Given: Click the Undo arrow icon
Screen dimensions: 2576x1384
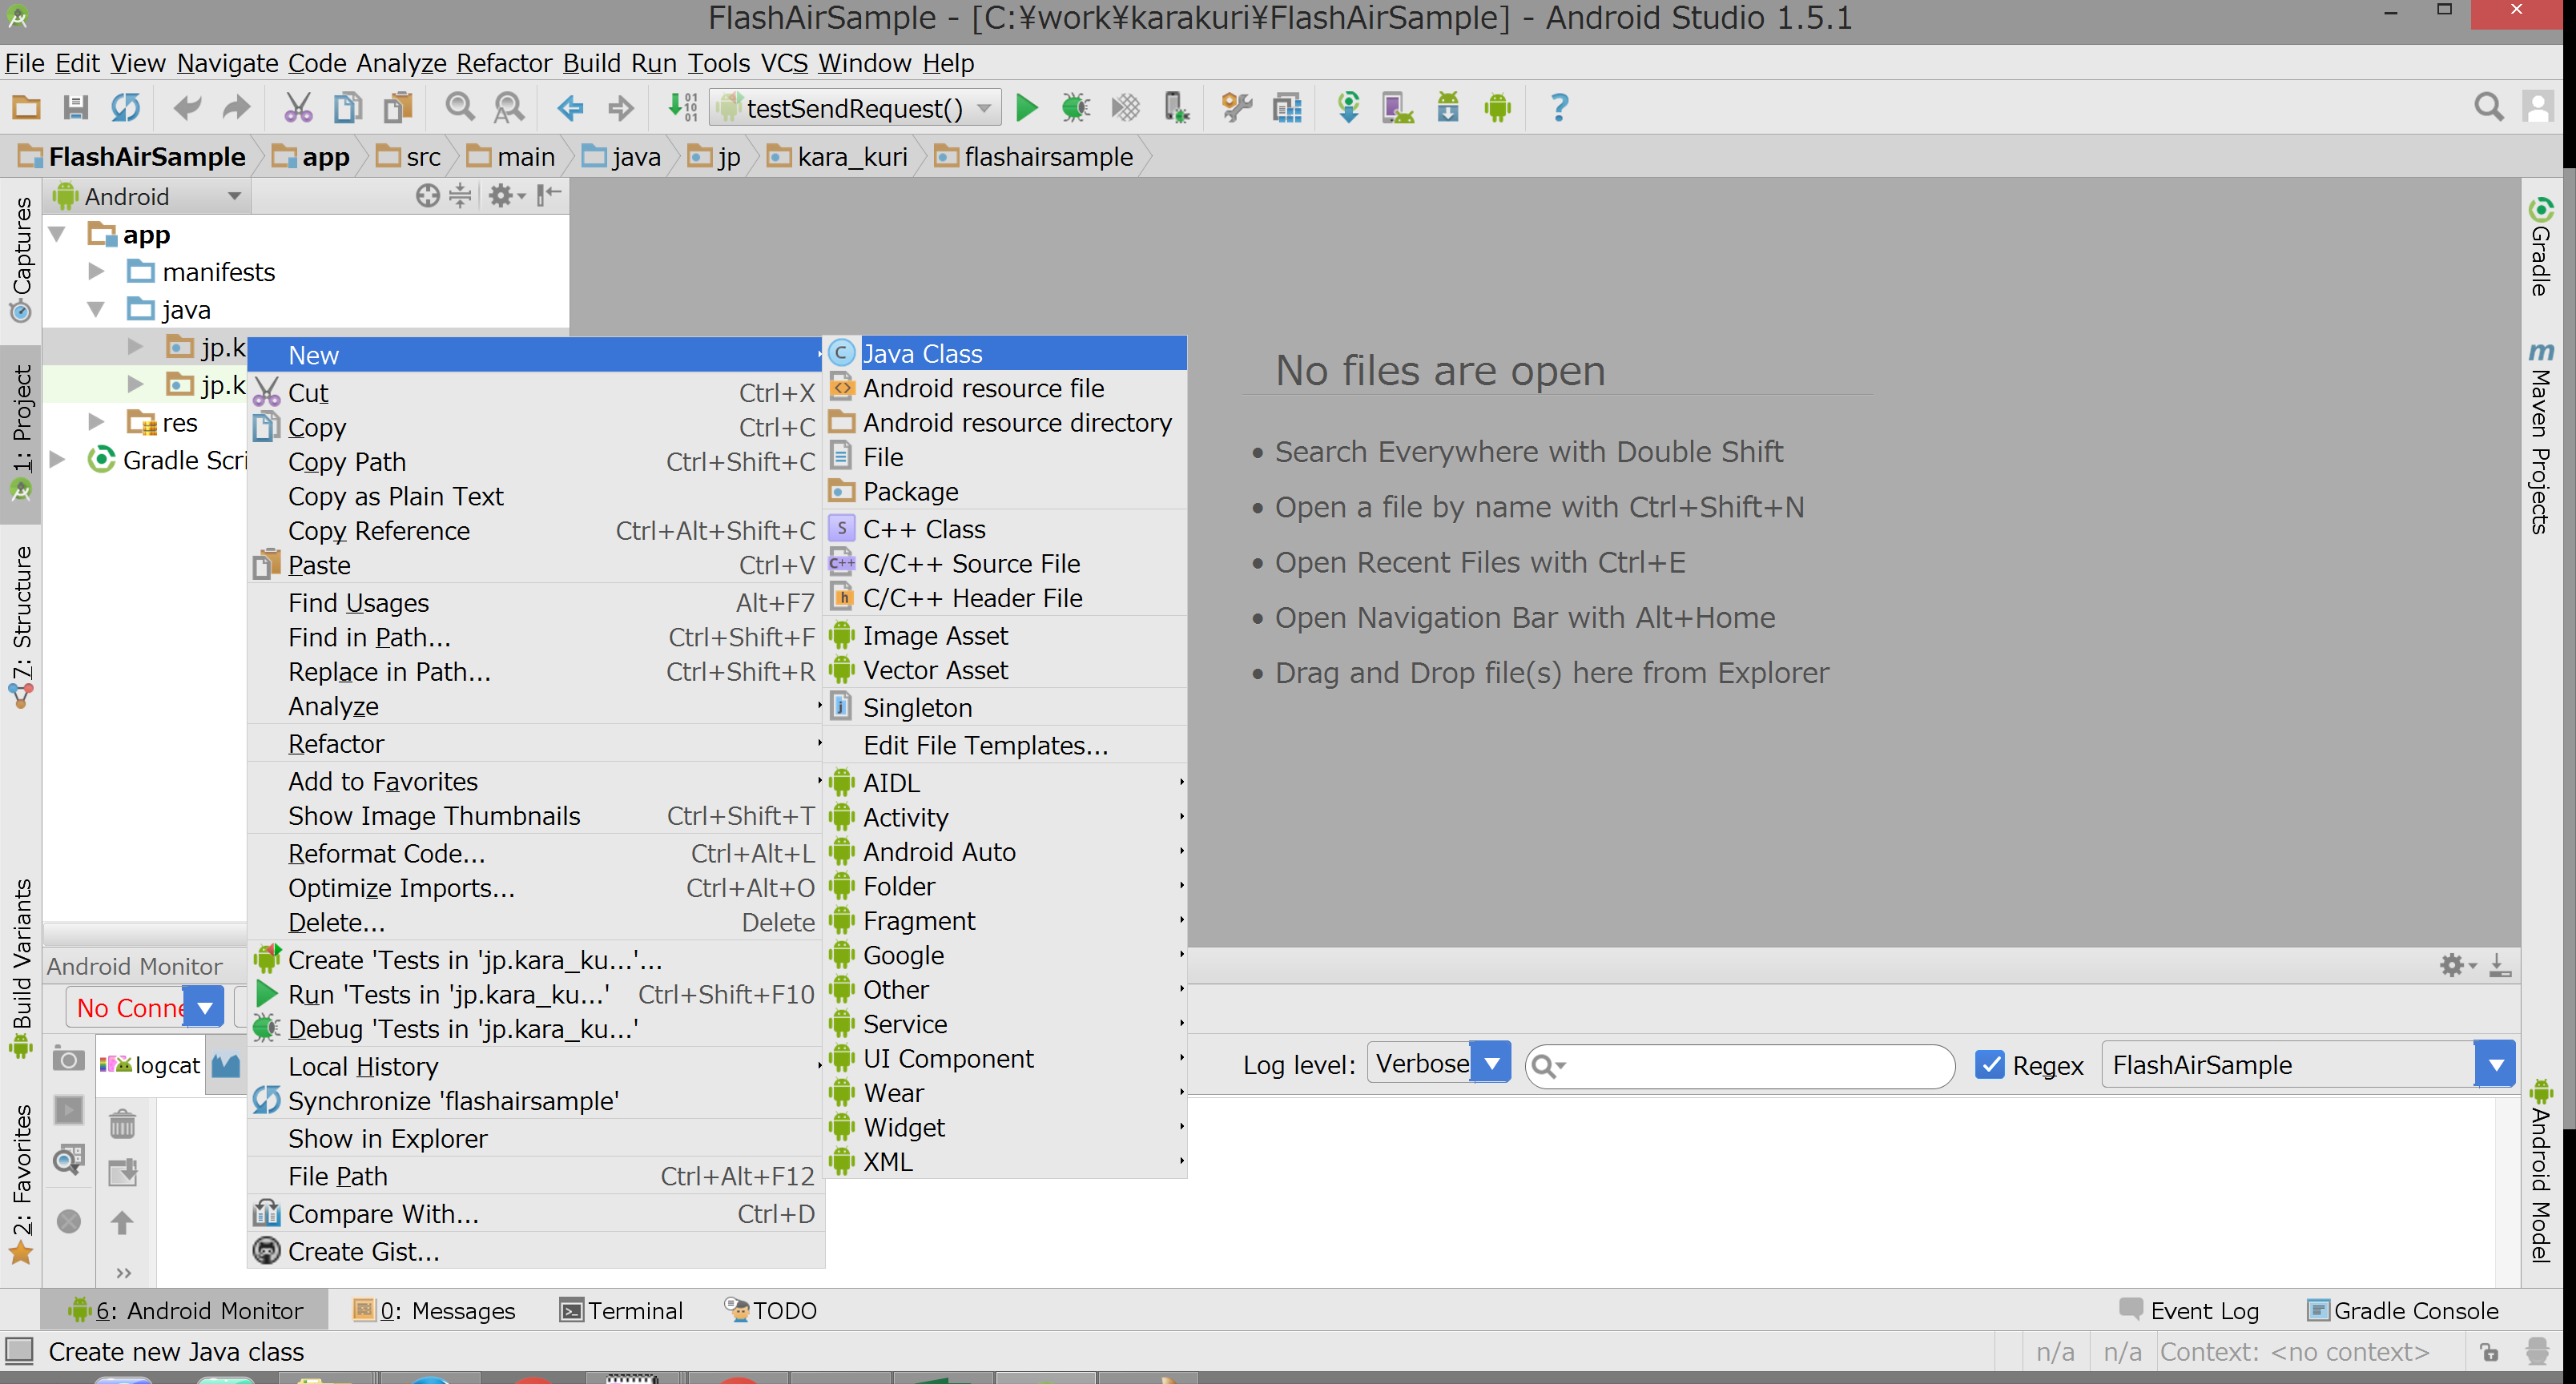Looking at the screenshot, I should point(187,107).
